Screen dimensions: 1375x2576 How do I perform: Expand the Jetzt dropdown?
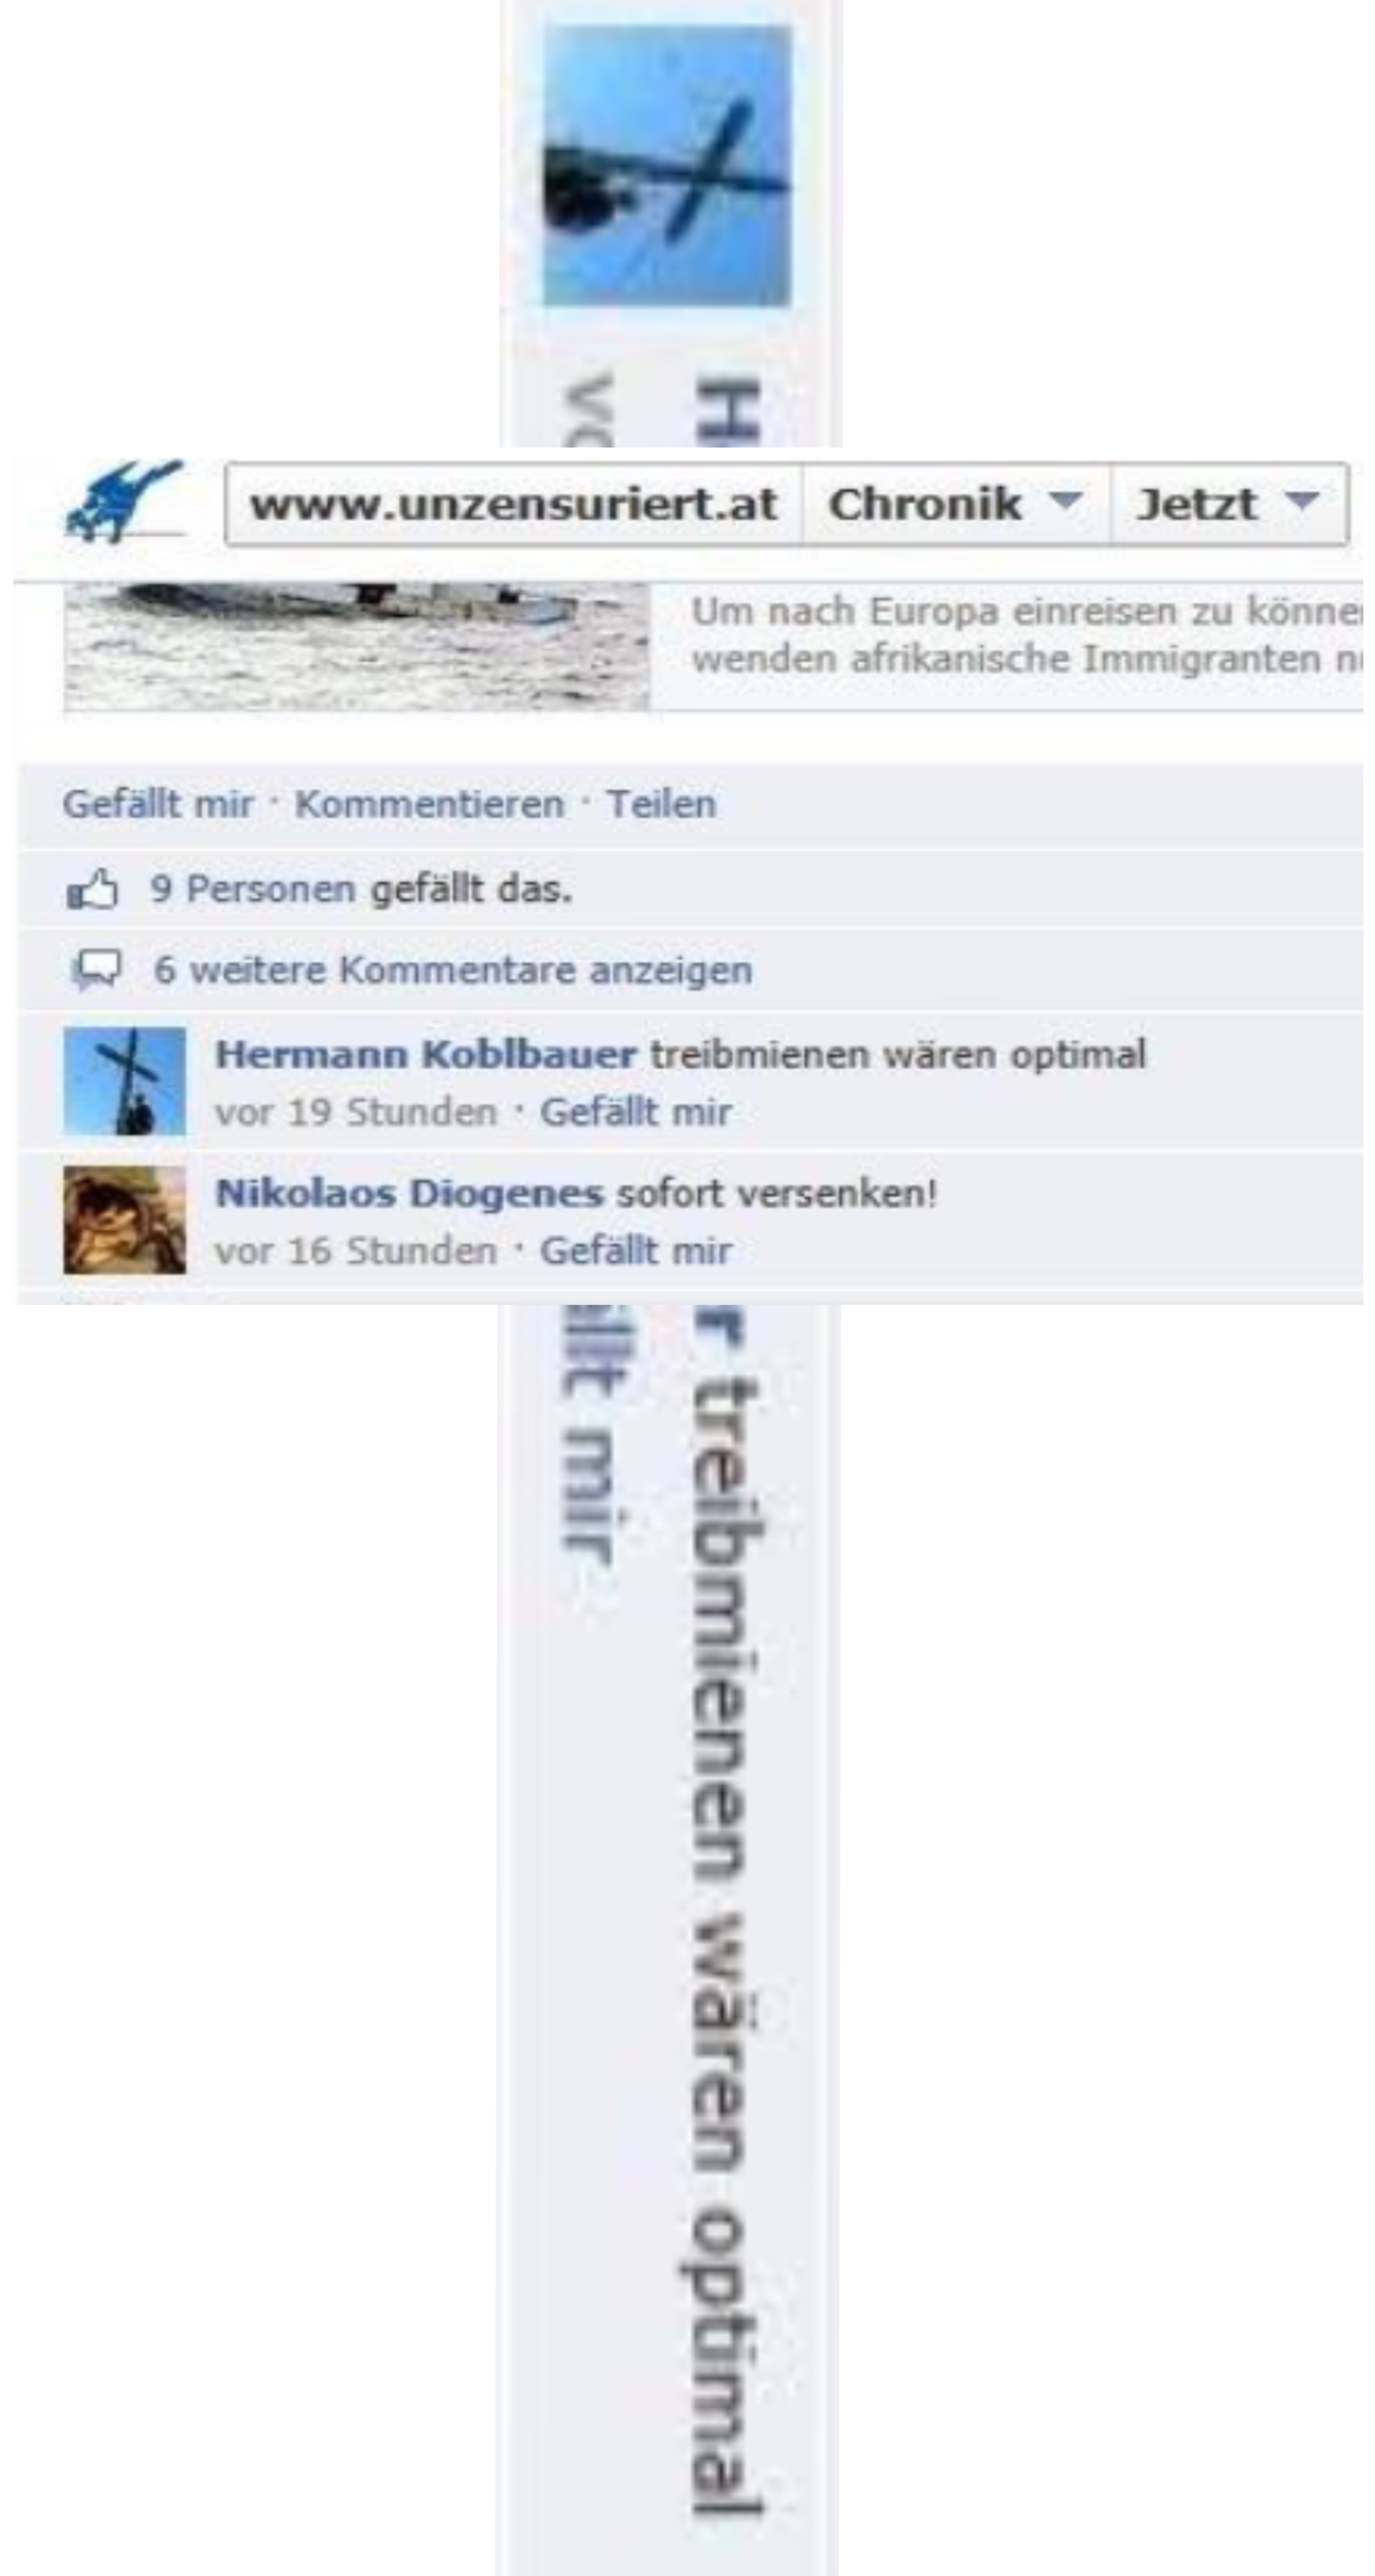coord(1229,503)
